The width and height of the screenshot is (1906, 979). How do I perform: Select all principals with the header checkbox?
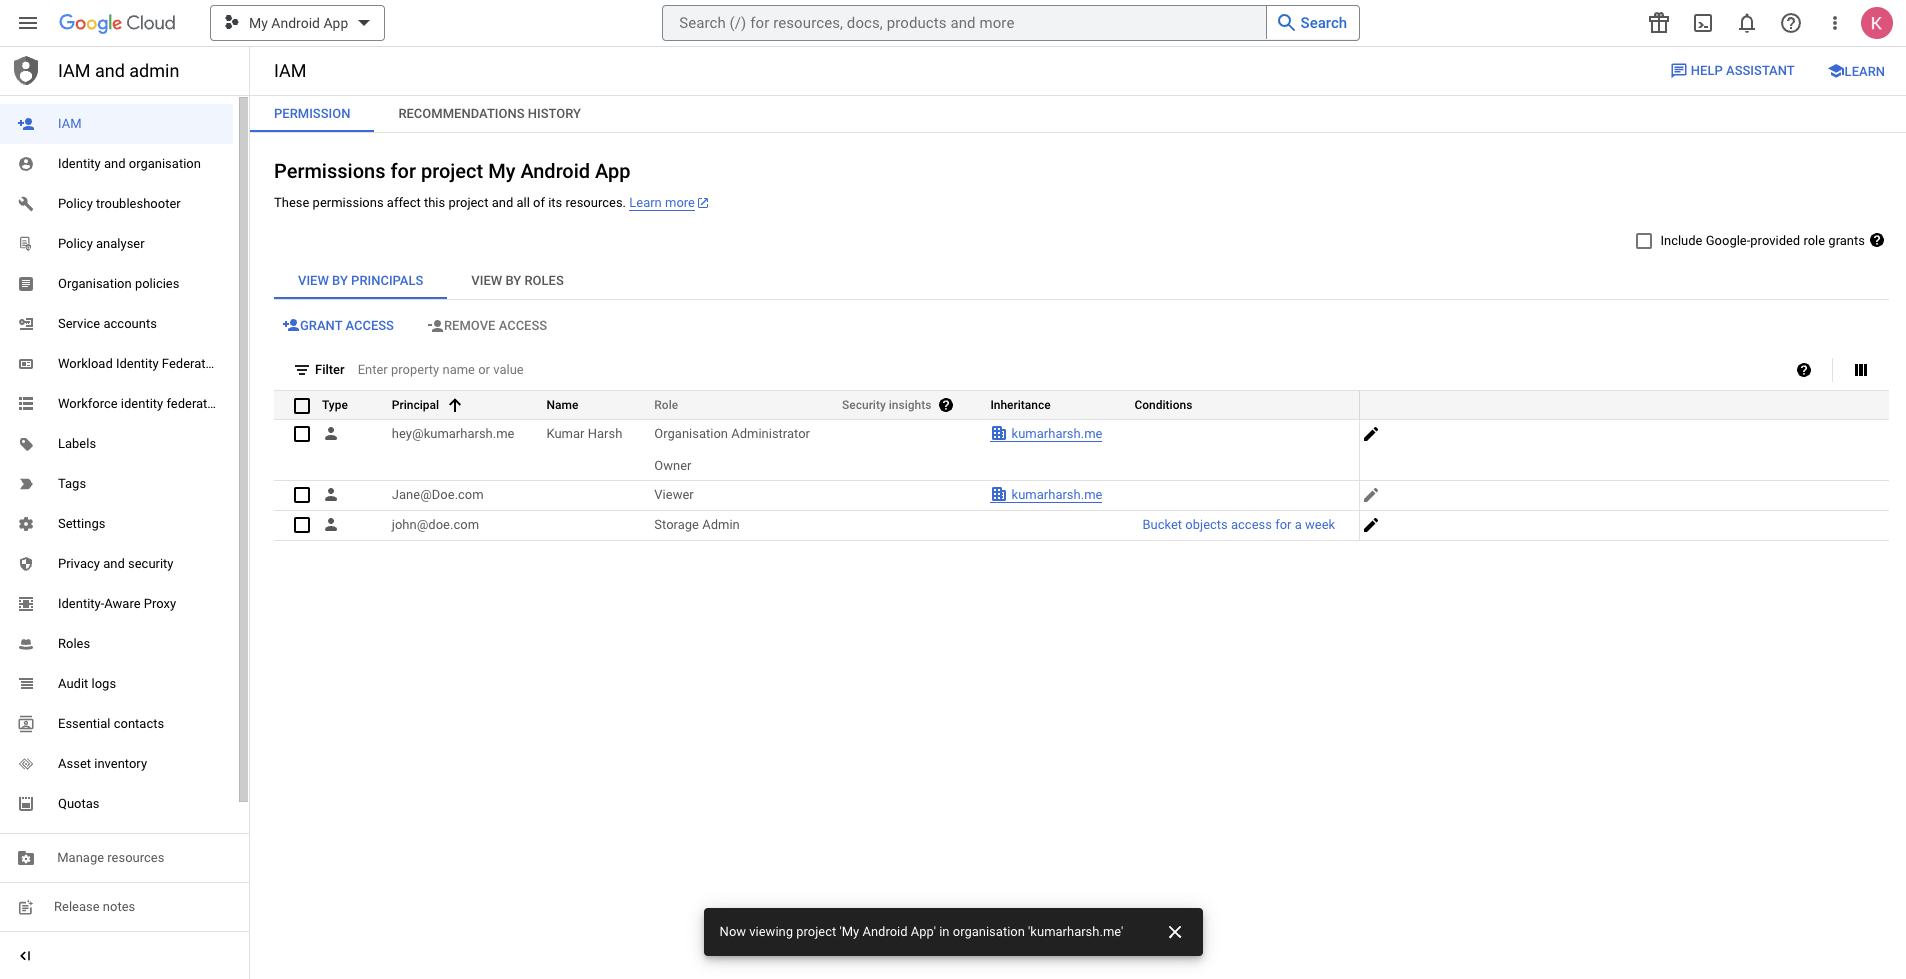tap(302, 405)
